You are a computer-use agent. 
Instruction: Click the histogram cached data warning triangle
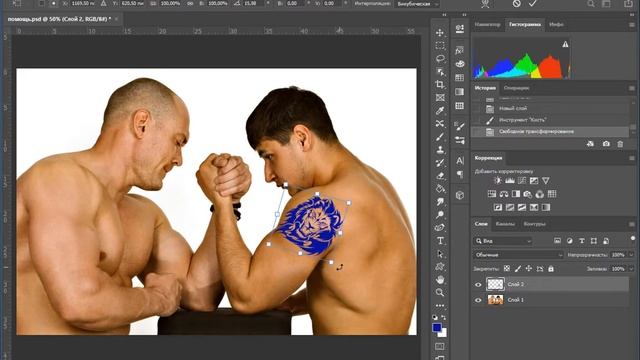(x=565, y=44)
